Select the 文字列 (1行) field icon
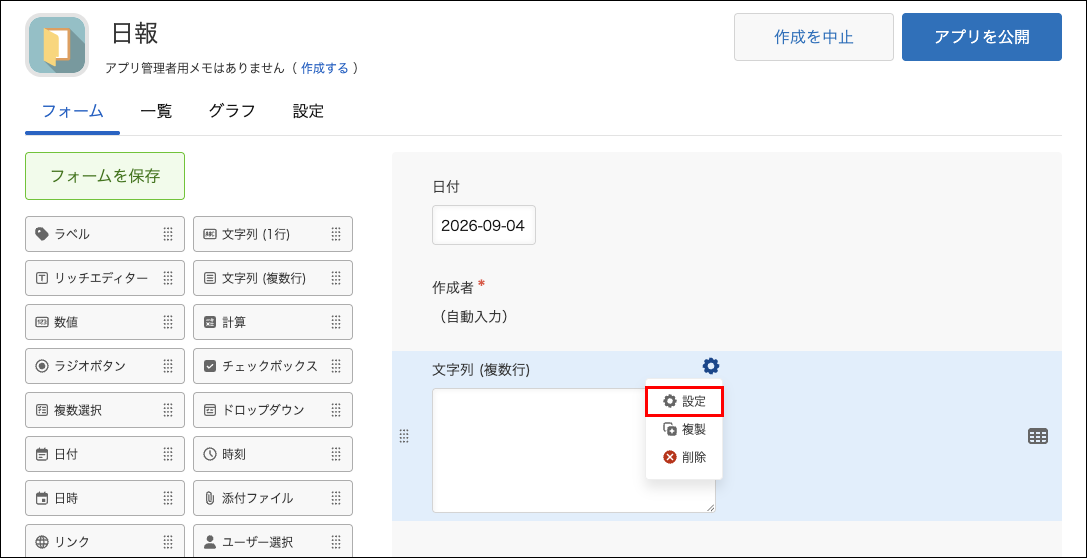The height and width of the screenshot is (558, 1087). click(210, 234)
